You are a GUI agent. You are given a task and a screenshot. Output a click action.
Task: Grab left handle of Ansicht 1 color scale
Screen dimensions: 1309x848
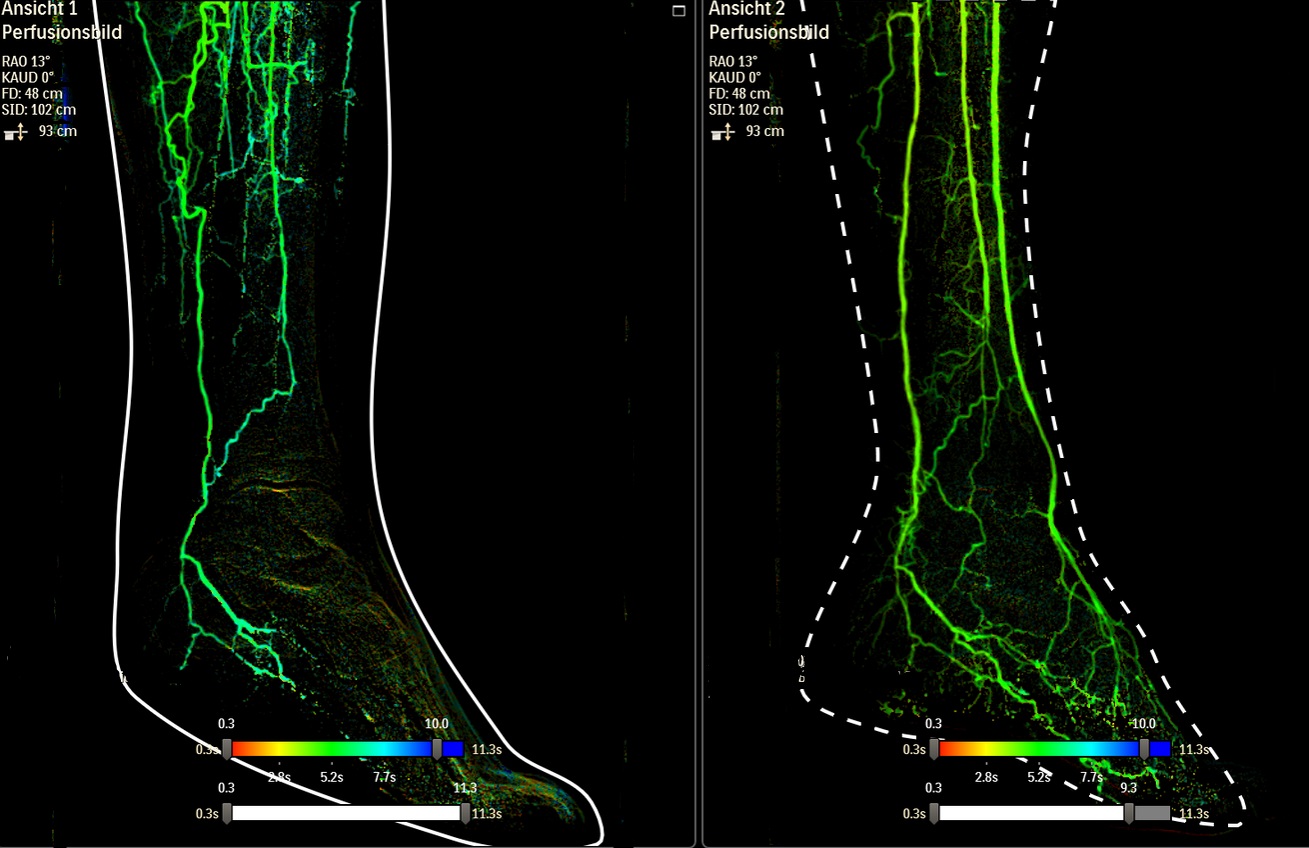pyautogui.click(x=227, y=749)
